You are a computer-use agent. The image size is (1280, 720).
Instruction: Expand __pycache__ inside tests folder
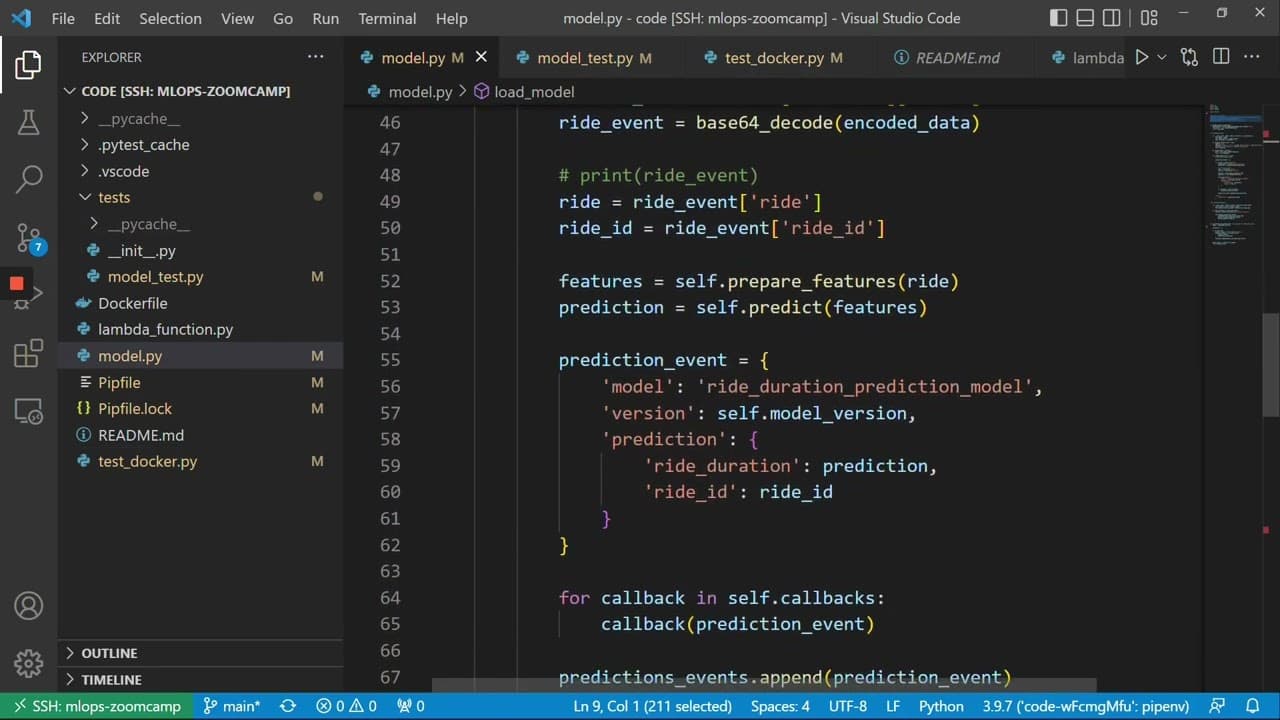point(148,224)
